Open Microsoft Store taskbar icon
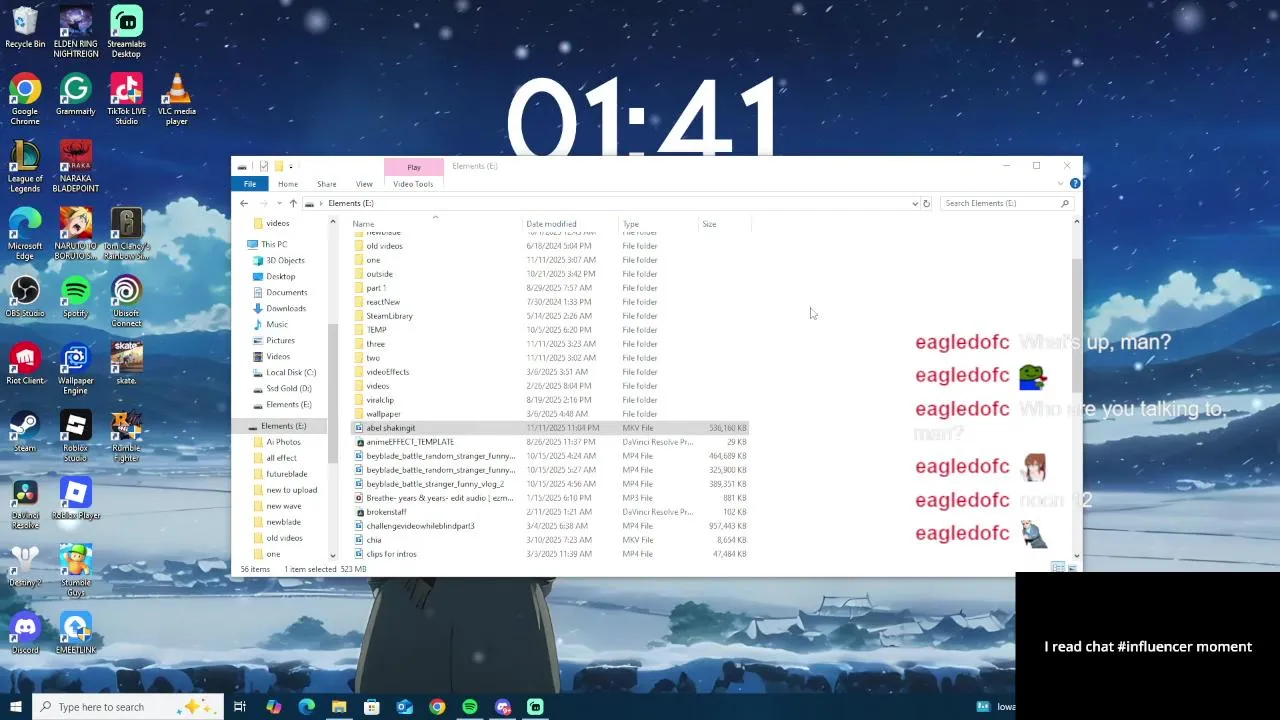This screenshot has width=1280, height=720. (371, 707)
